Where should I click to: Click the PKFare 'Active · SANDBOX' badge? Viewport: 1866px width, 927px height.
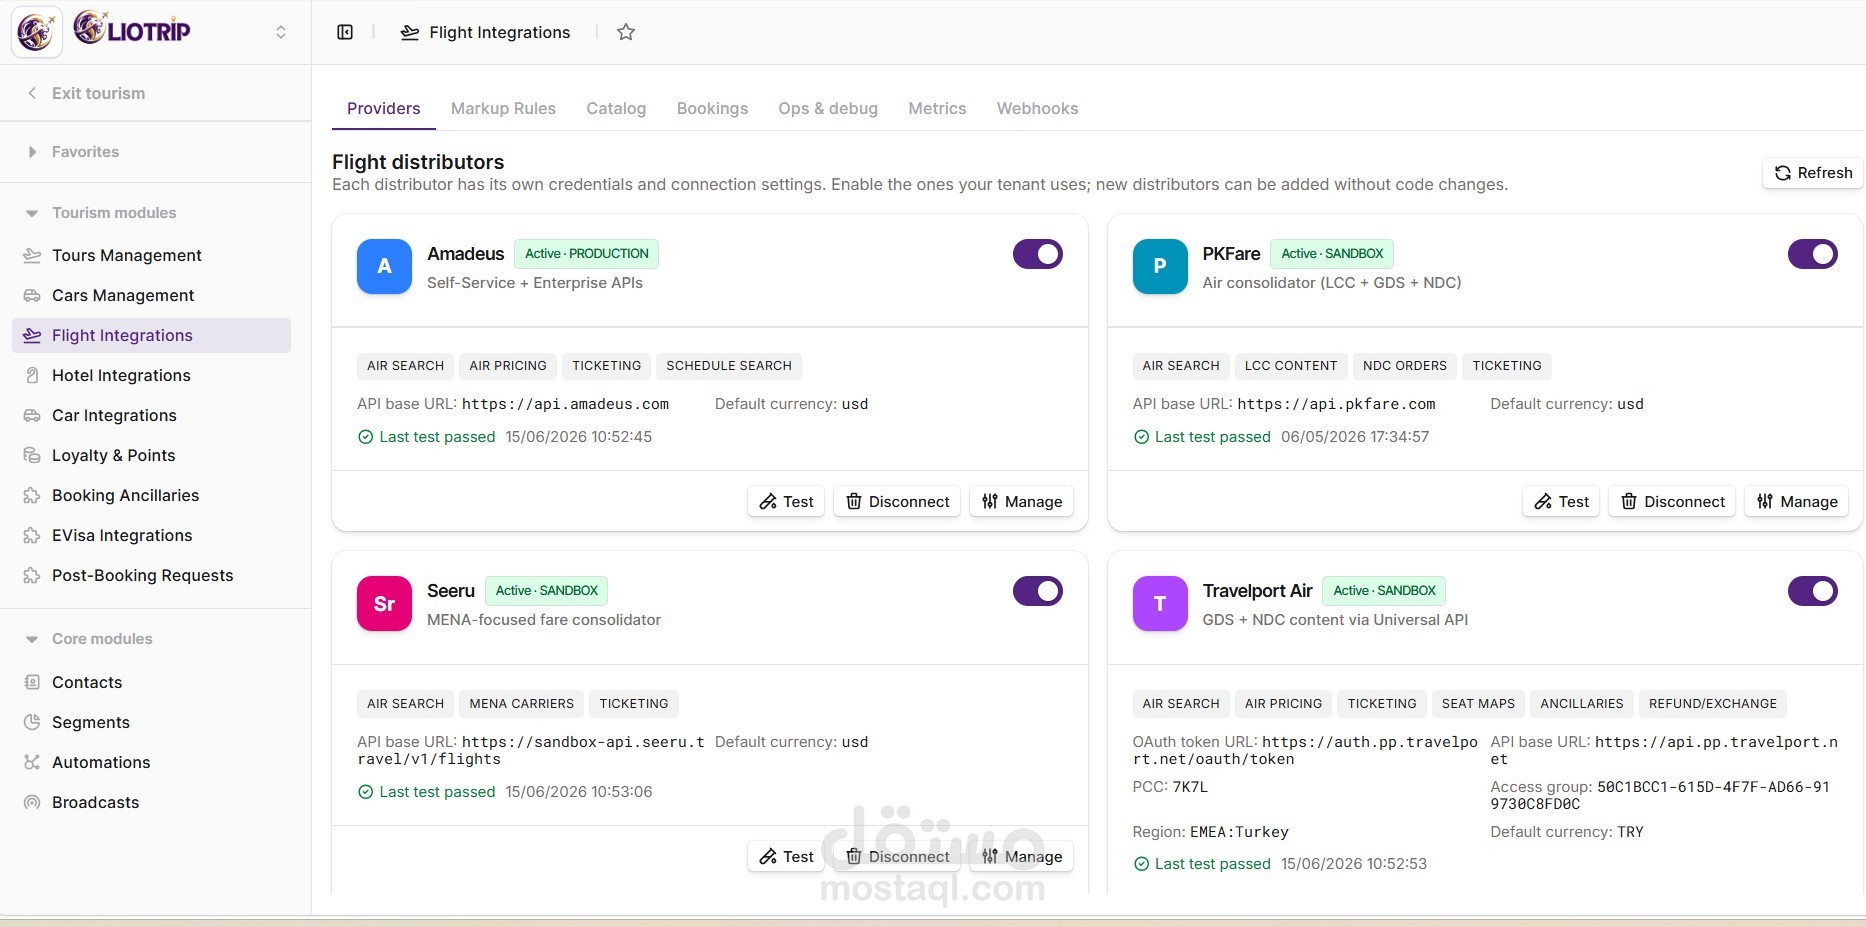(x=1332, y=254)
